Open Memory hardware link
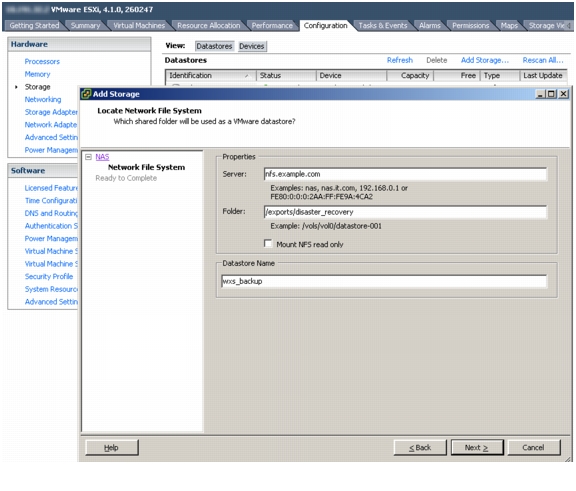 [37, 74]
